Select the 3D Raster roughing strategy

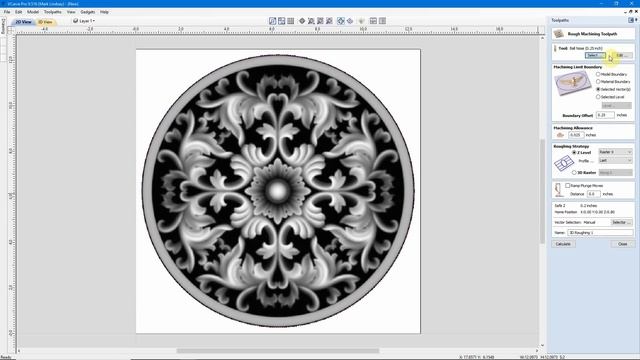574,173
